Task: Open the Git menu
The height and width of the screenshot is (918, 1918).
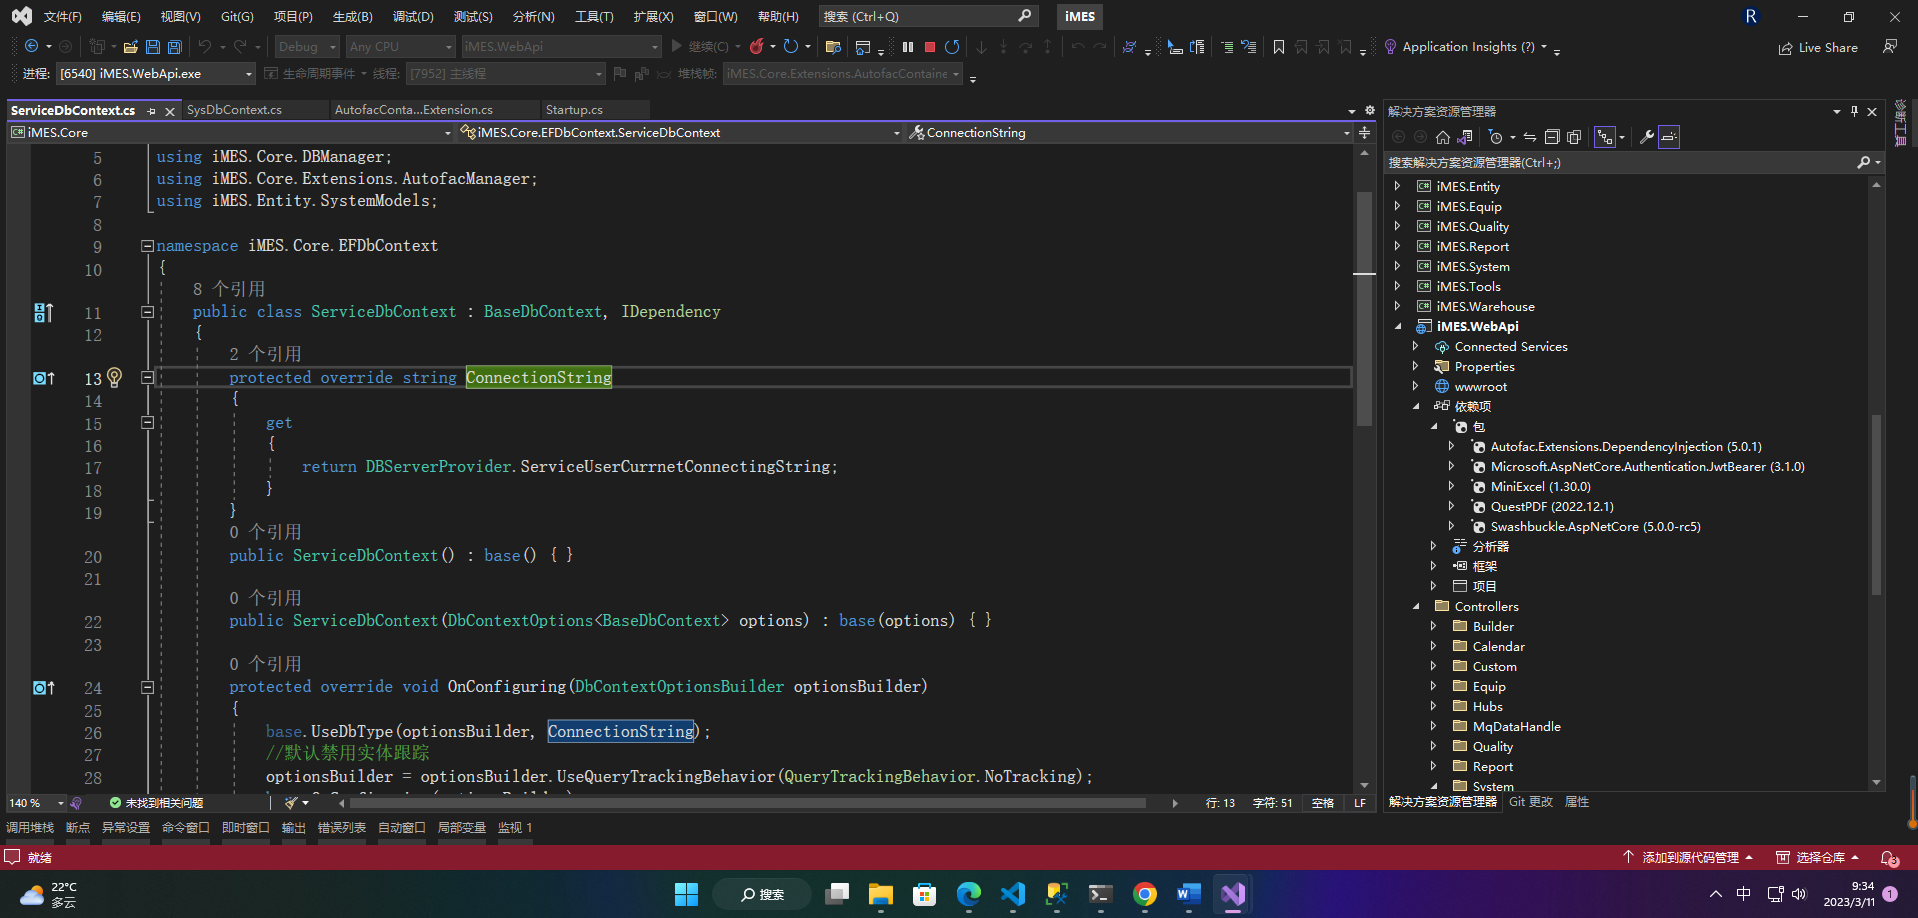Action: [237, 17]
